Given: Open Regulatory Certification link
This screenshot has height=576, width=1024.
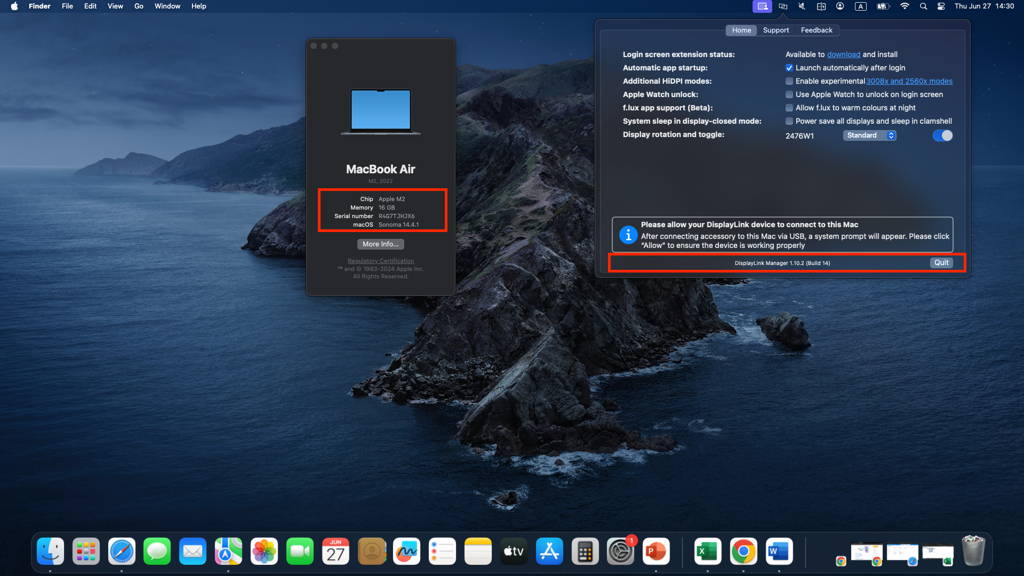Looking at the screenshot, I should coord(380,261).
